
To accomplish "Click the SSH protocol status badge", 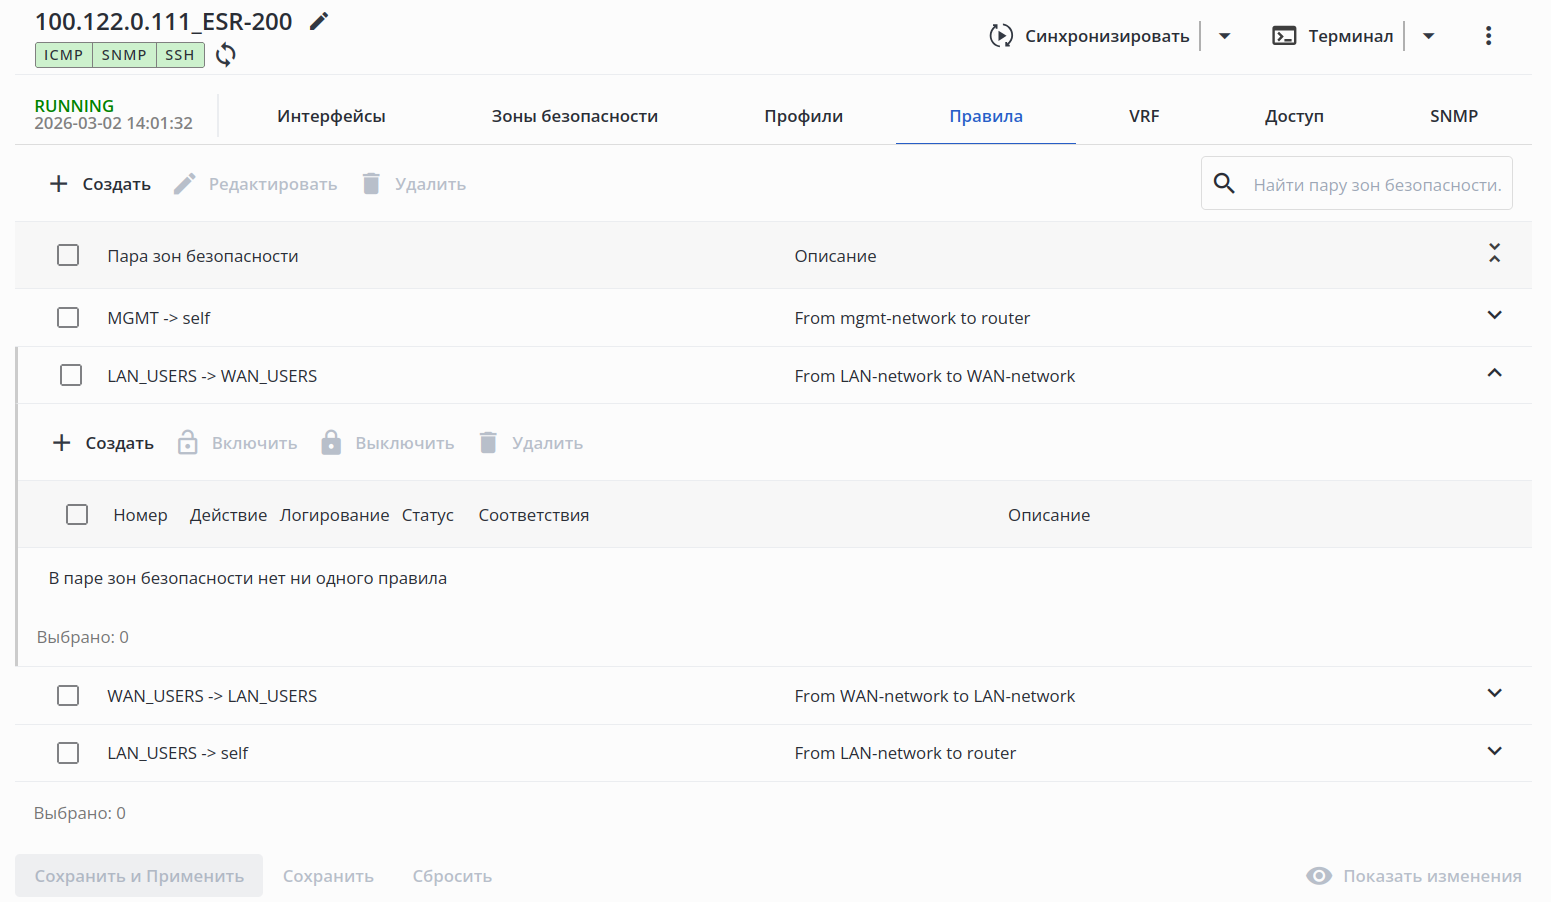I will click(x=180, y=55).
